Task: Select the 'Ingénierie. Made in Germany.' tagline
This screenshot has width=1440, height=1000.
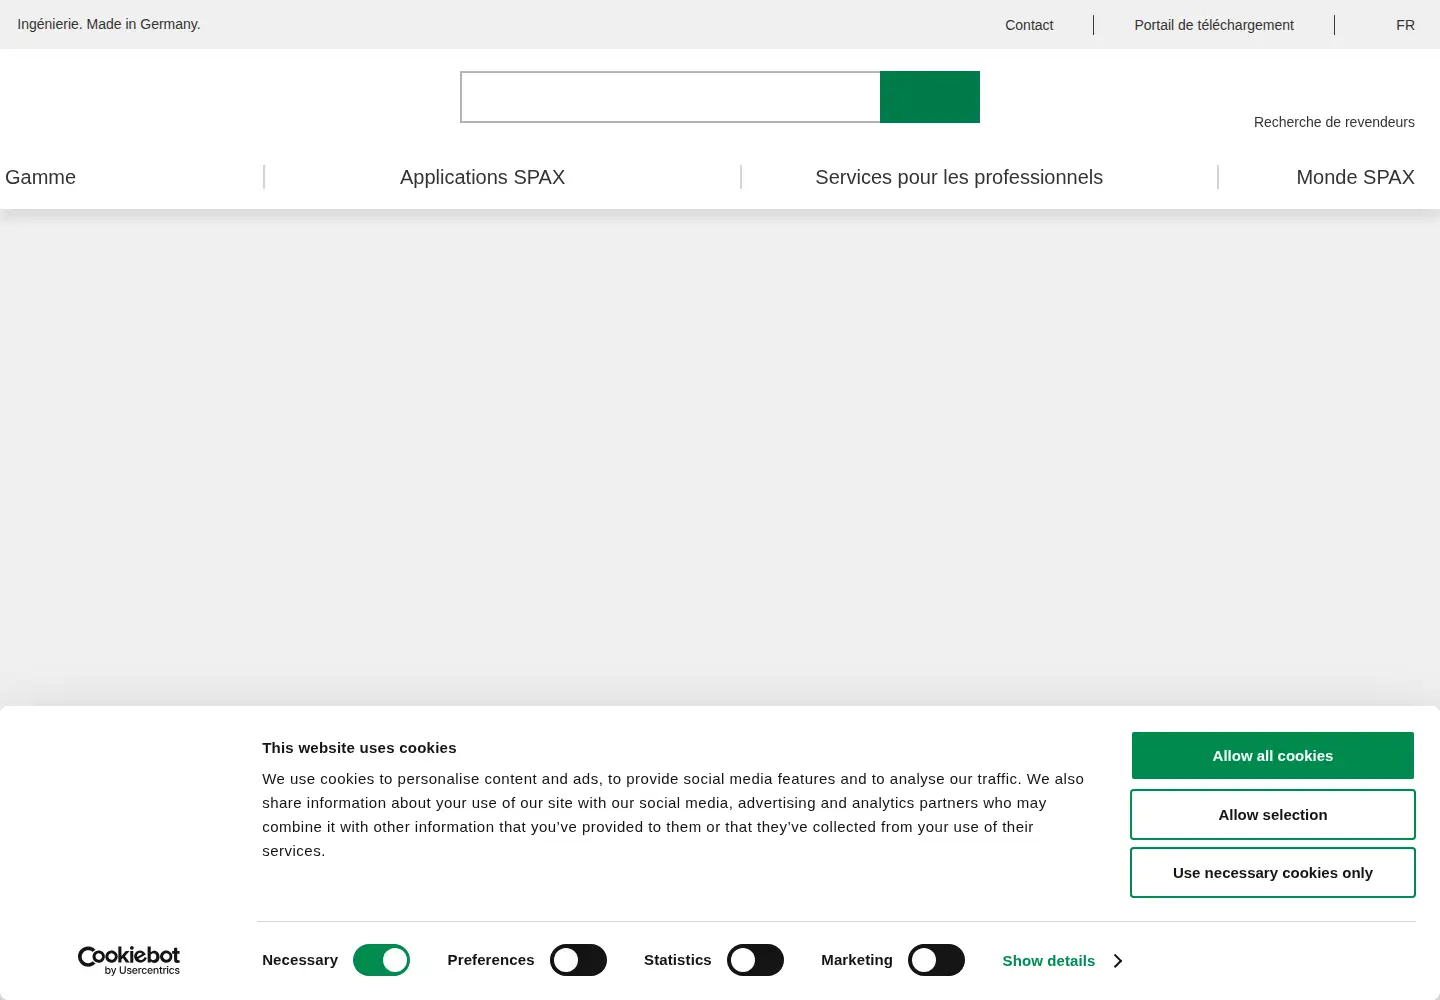Action: point(109,24)
